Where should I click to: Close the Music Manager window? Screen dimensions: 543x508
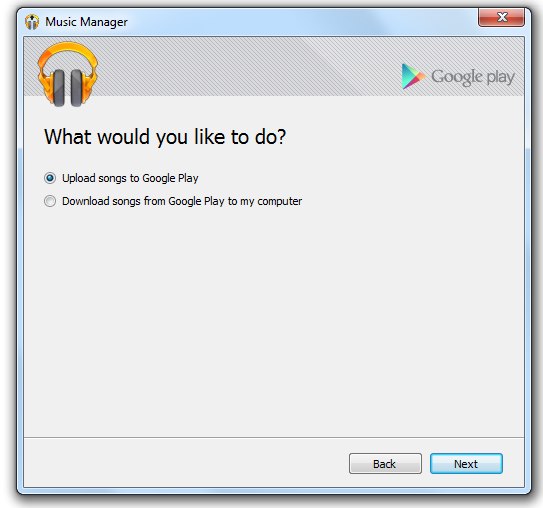tap(501, 17)
